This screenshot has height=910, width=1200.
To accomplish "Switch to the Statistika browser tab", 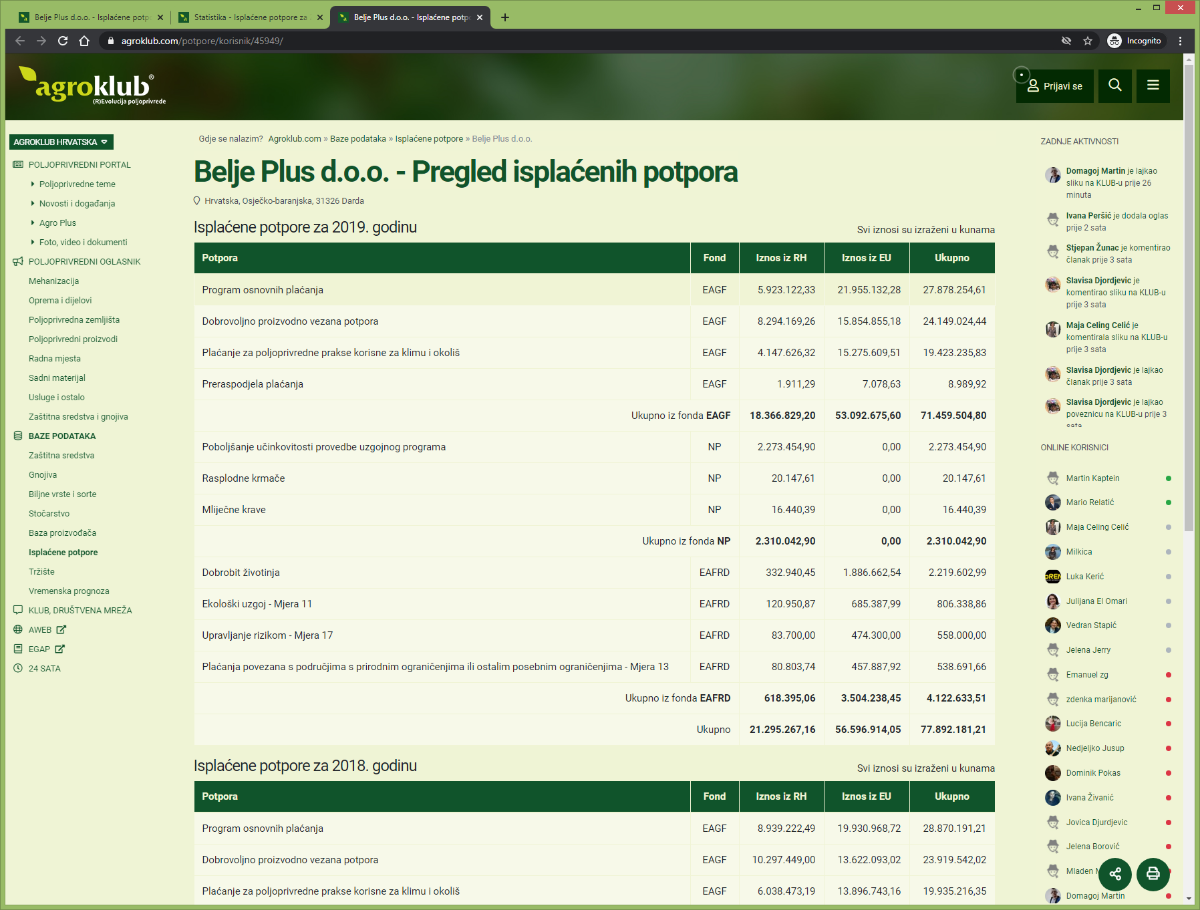I will coord(249,17).
